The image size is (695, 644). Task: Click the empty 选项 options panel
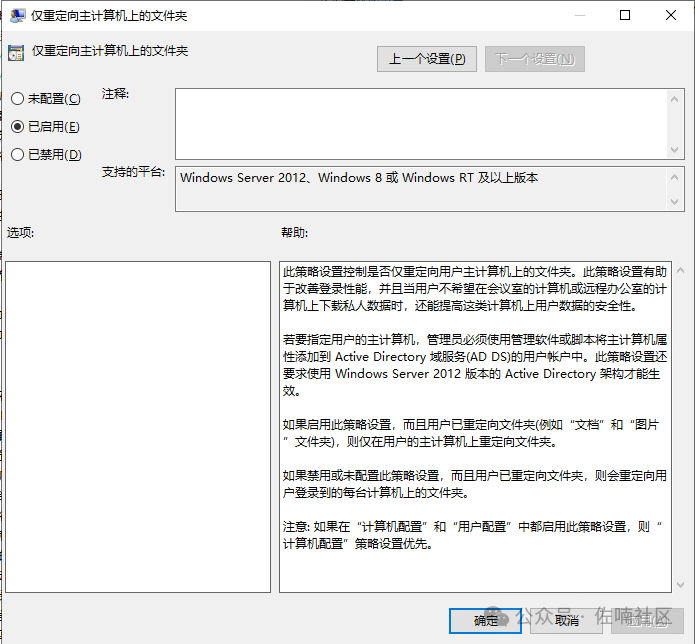click(x=138, y=427)
